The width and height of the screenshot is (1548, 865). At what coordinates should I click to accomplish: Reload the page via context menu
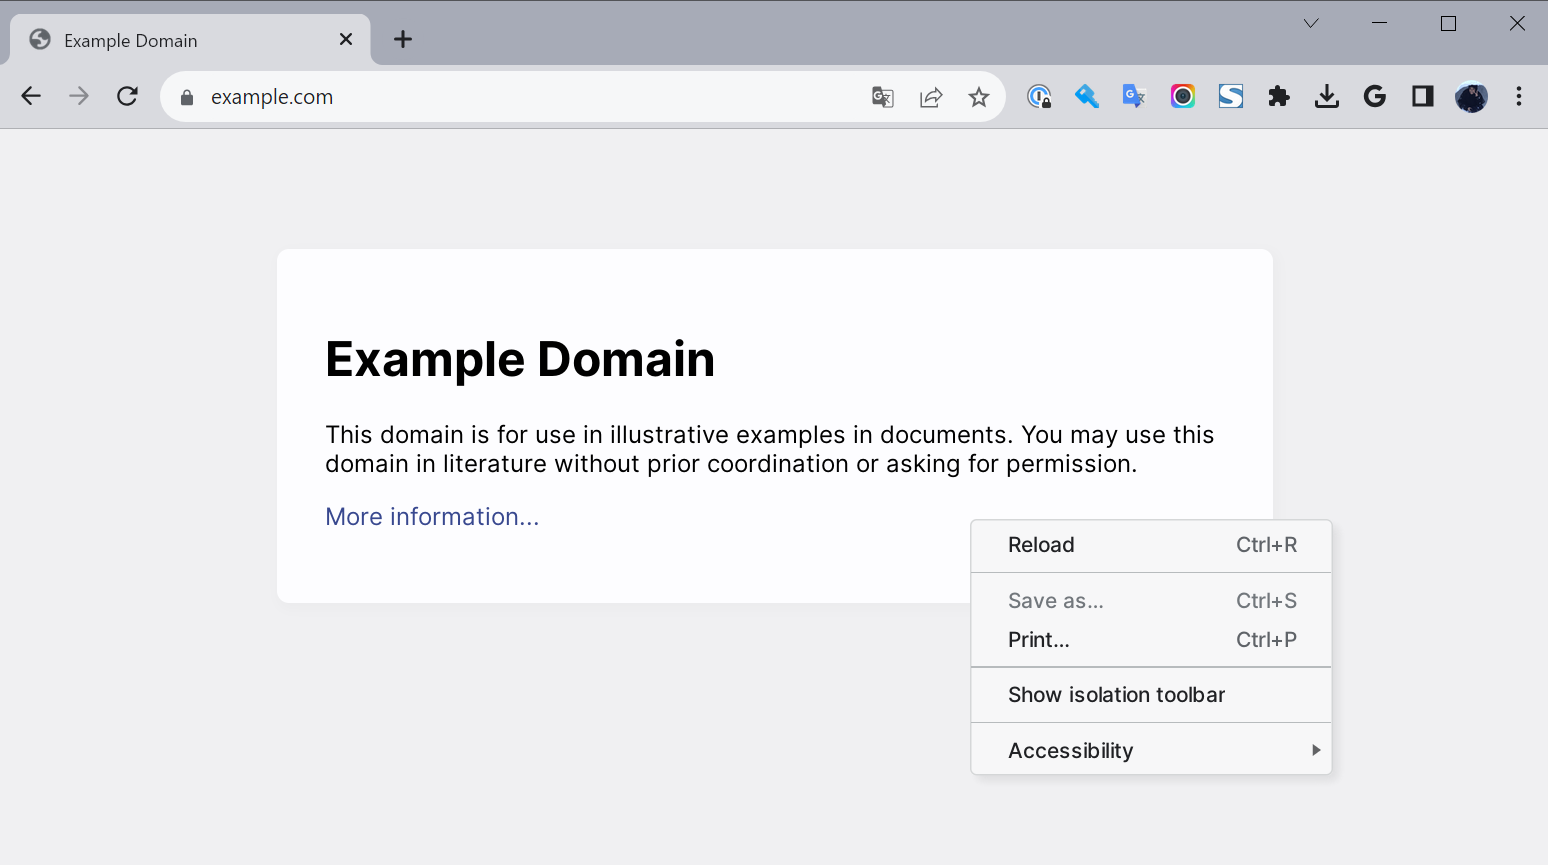click(1041, 545)
